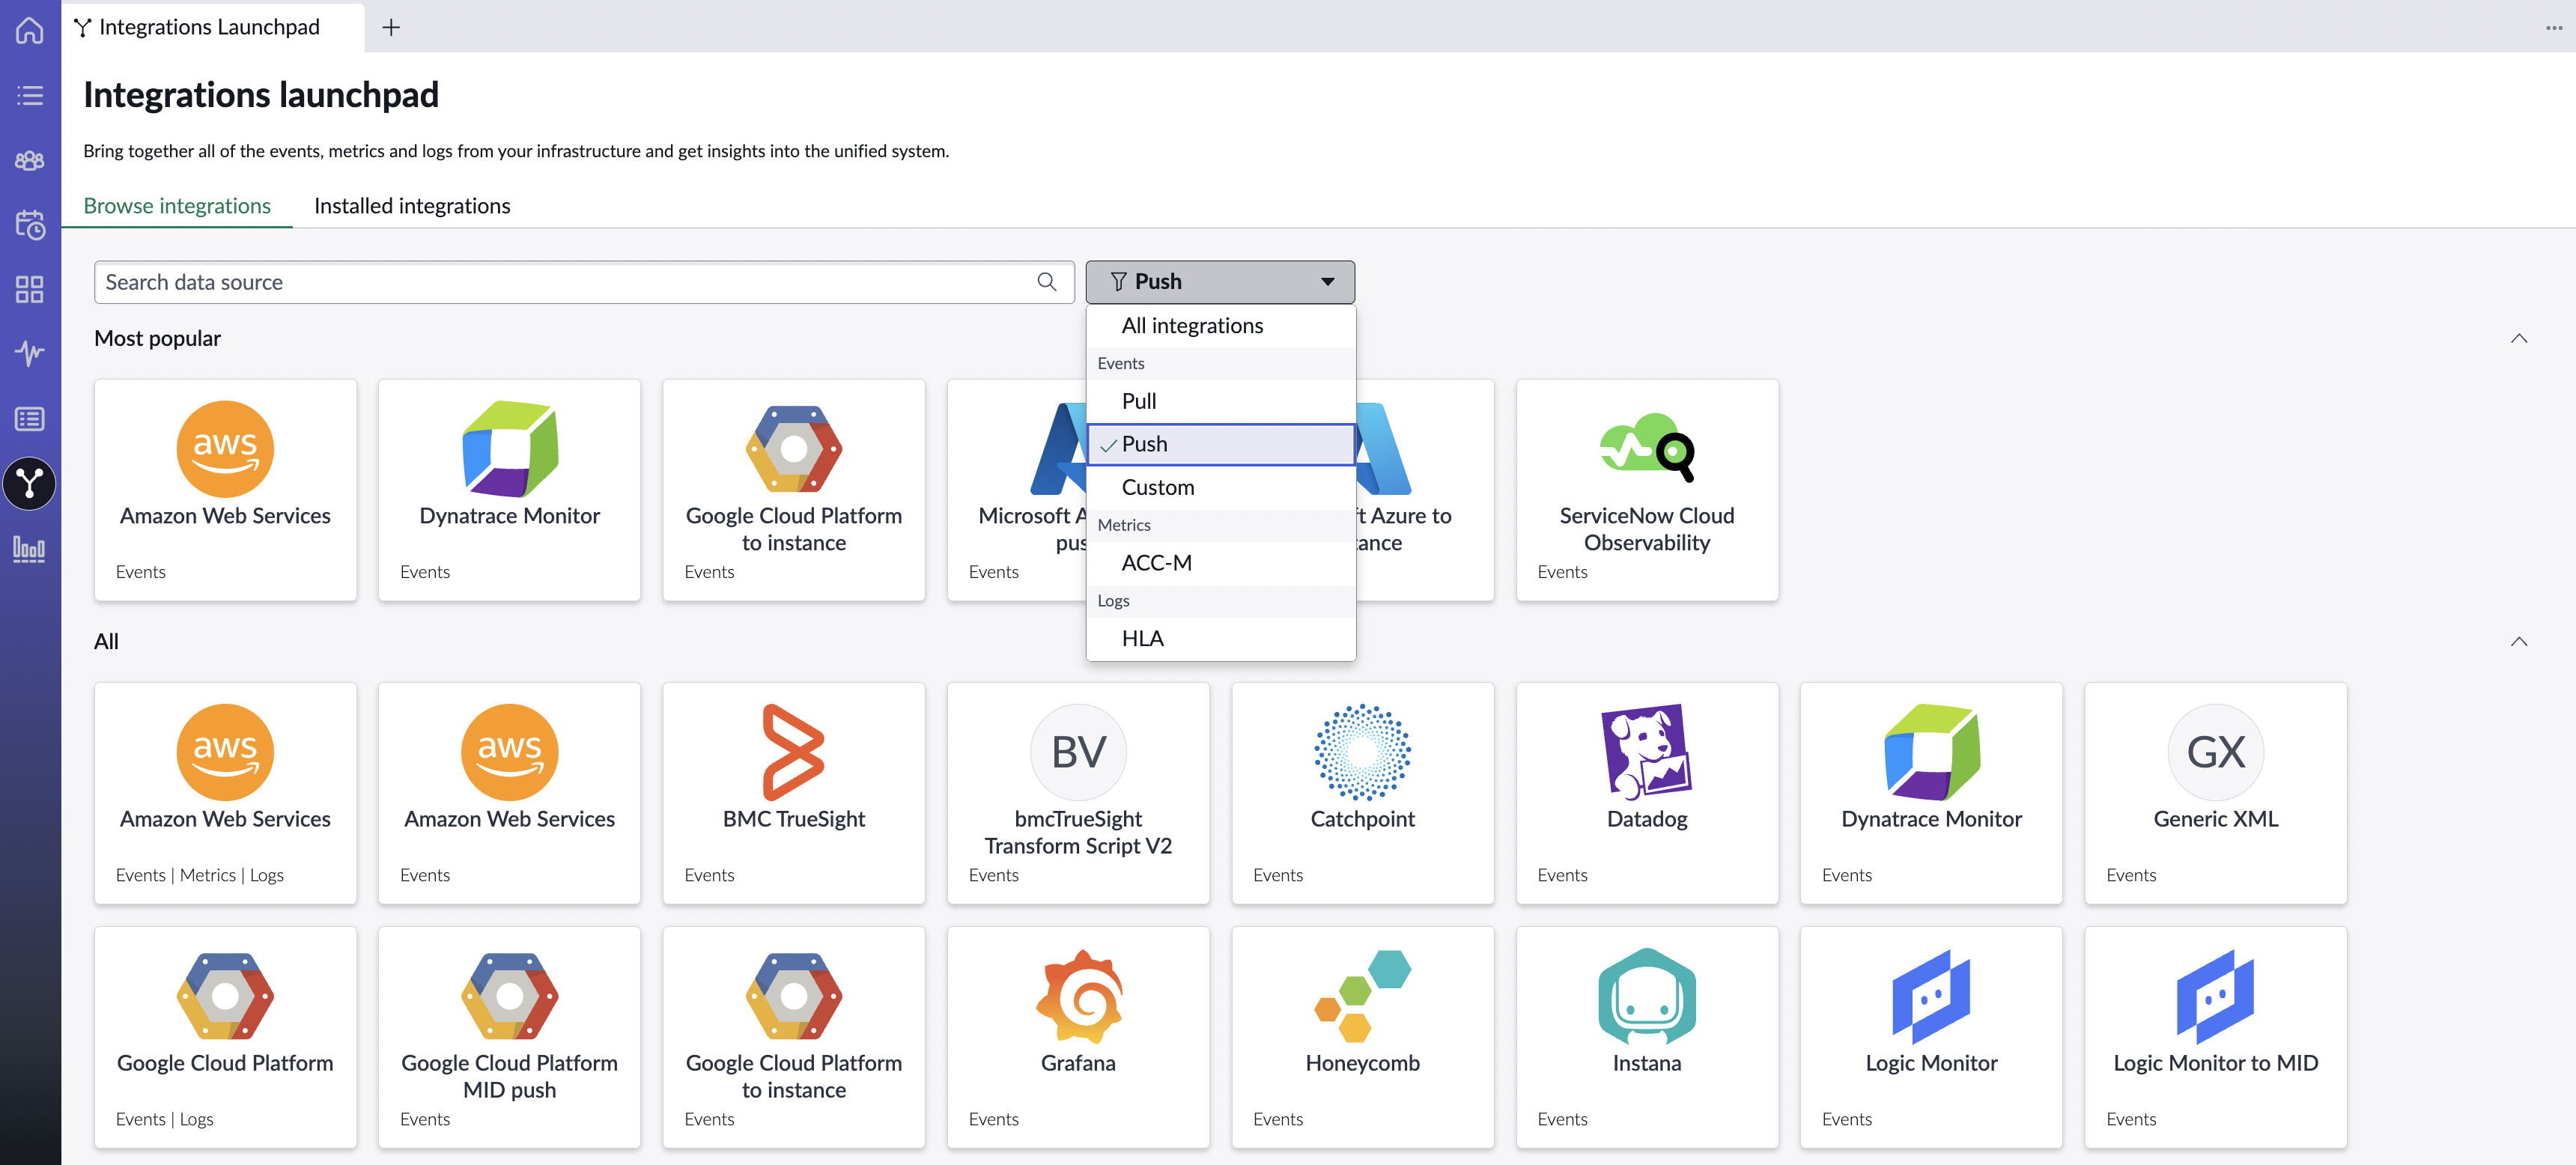2576x1165 pixels.
Task: Open the dashboard grid sidebar icon
Action: click(30, 290)
